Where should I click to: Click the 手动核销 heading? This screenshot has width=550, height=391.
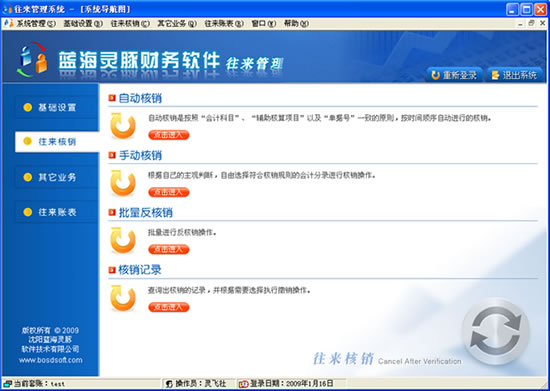pyautogui.click(x=140, y=155)
